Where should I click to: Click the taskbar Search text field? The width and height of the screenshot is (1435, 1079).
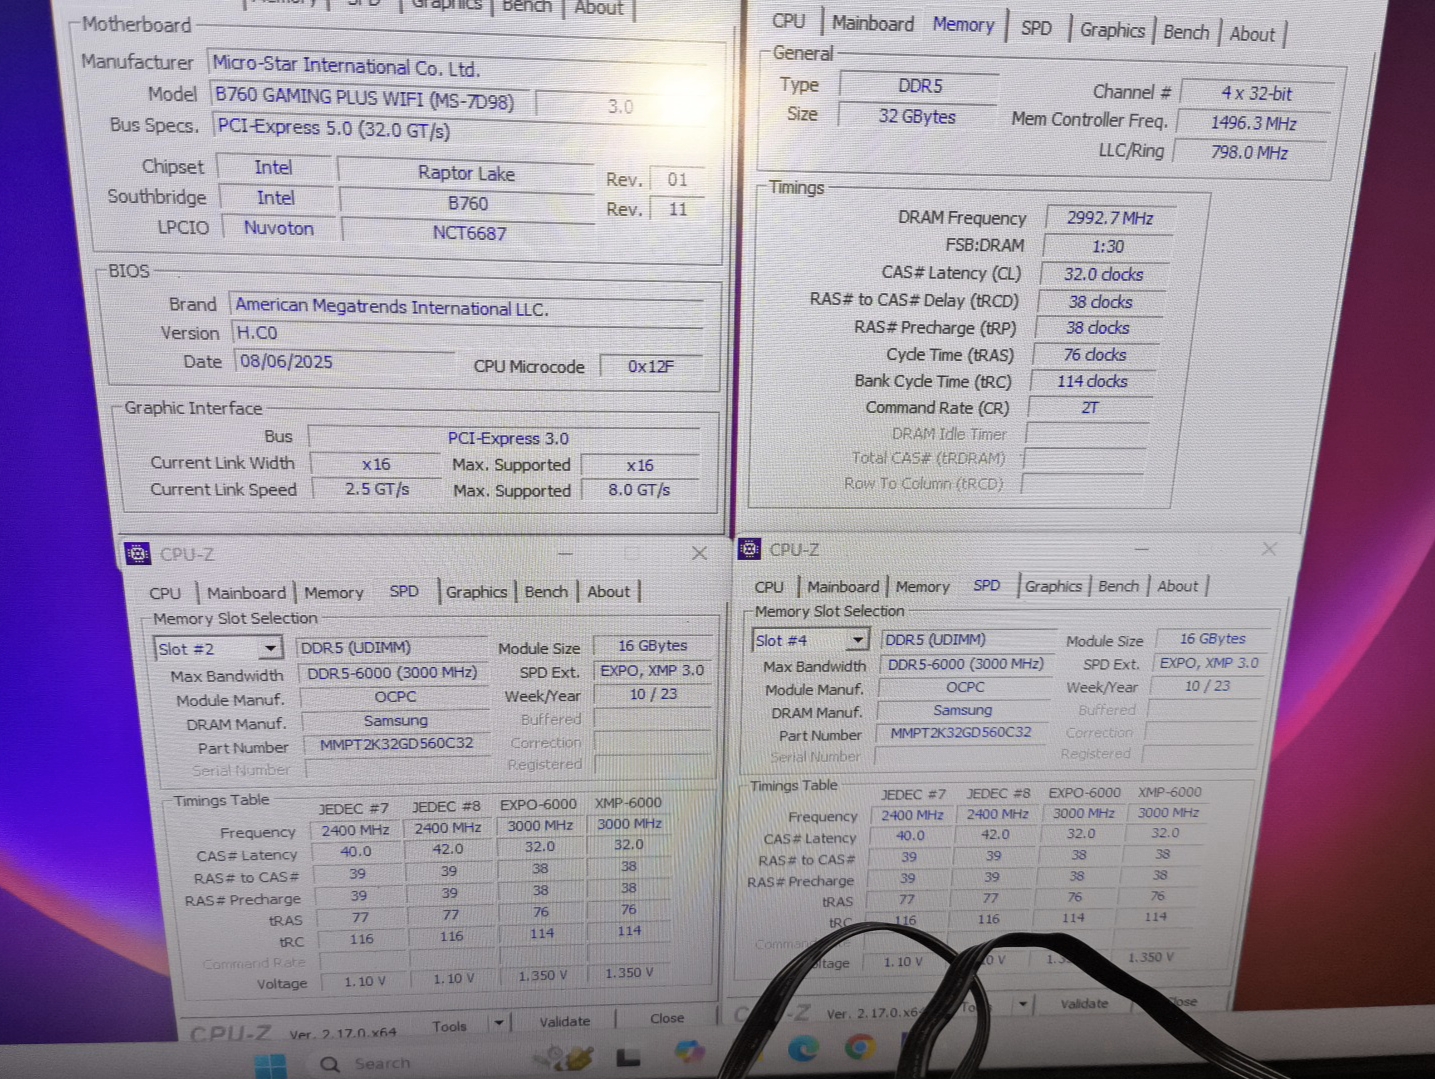point(382,1064)
